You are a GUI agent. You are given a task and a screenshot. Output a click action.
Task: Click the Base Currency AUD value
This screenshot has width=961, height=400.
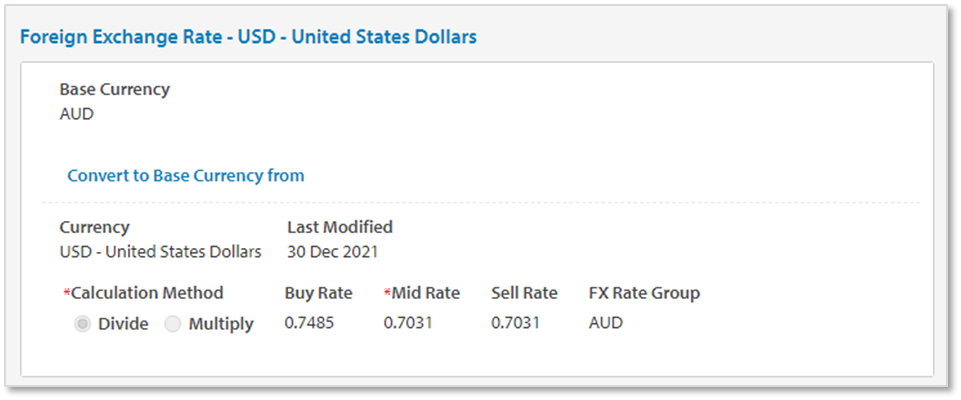pyautogui.click(x=77, y=114)
